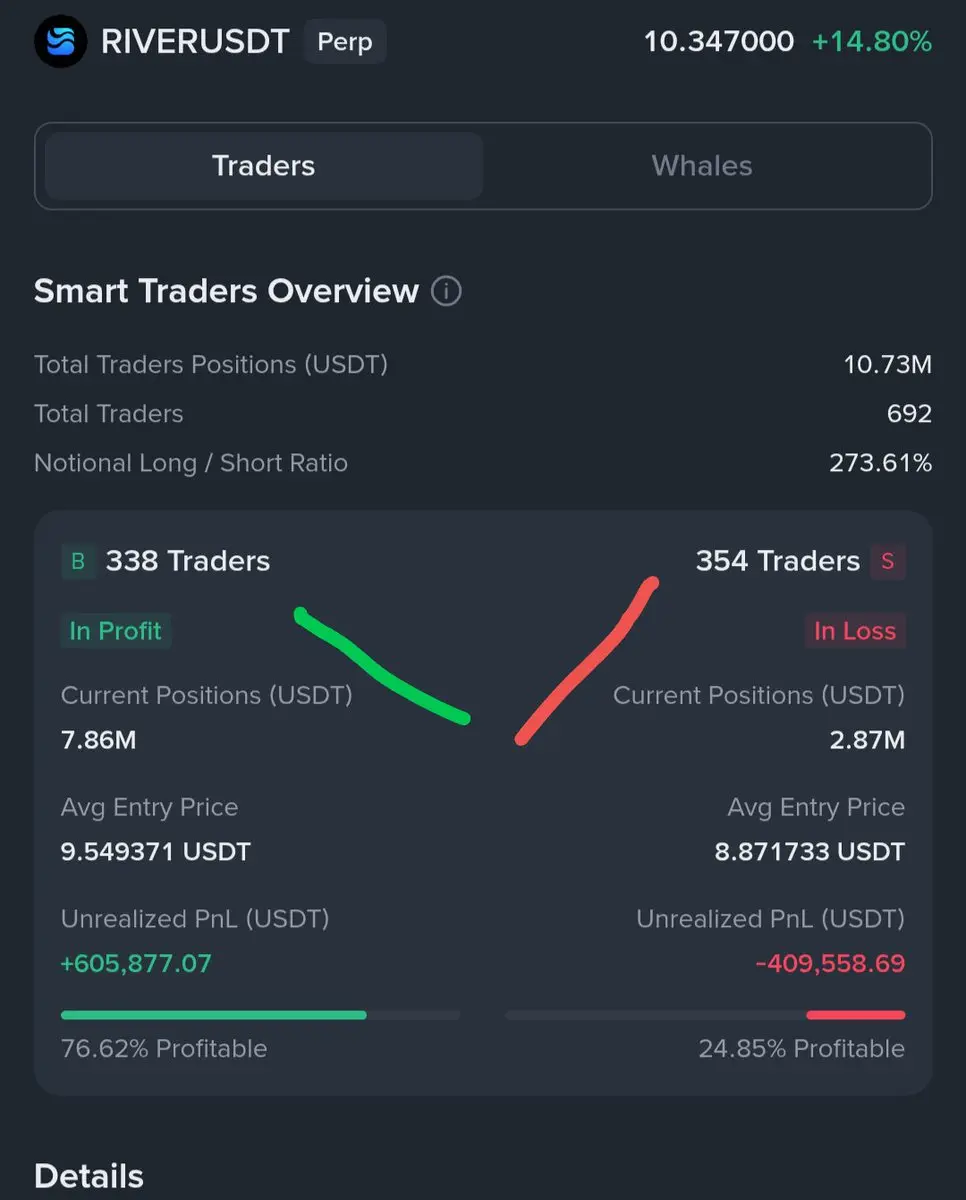Expand the Details section heading
The image size is (966, 1200).
pos(89,1176)
